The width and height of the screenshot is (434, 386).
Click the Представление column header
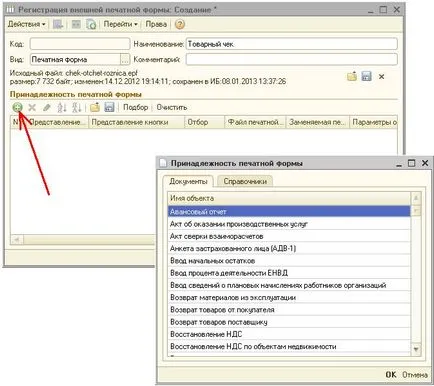[56, 122]
